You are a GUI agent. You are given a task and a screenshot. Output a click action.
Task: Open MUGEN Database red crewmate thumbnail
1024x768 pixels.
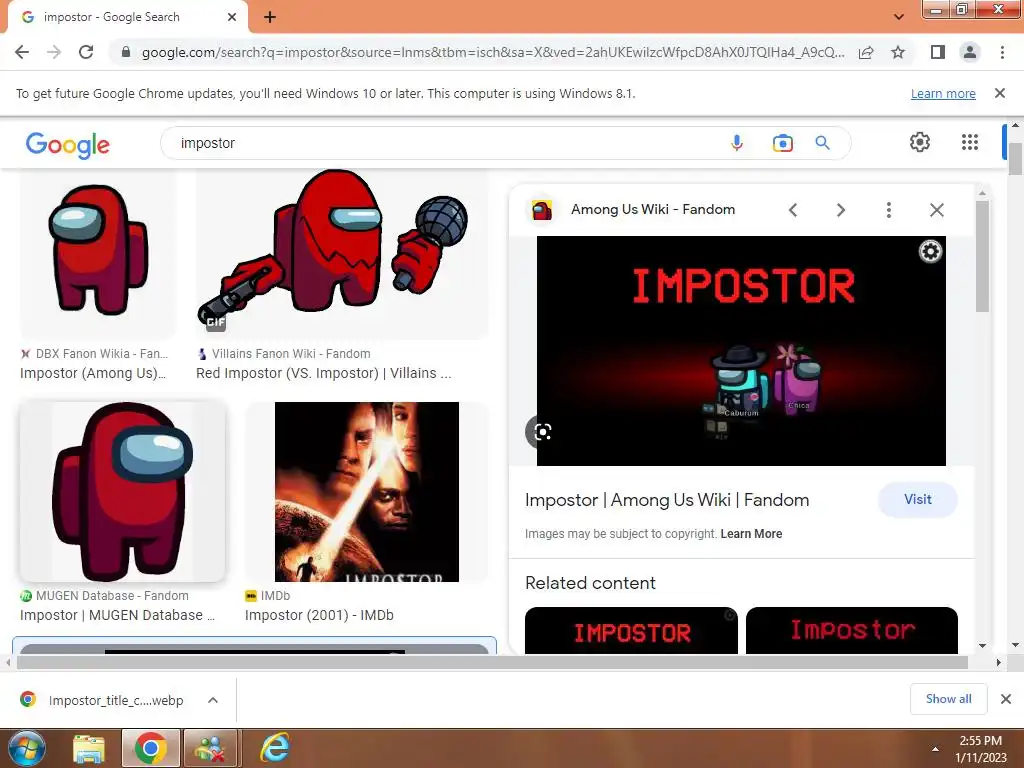(123, 491)
